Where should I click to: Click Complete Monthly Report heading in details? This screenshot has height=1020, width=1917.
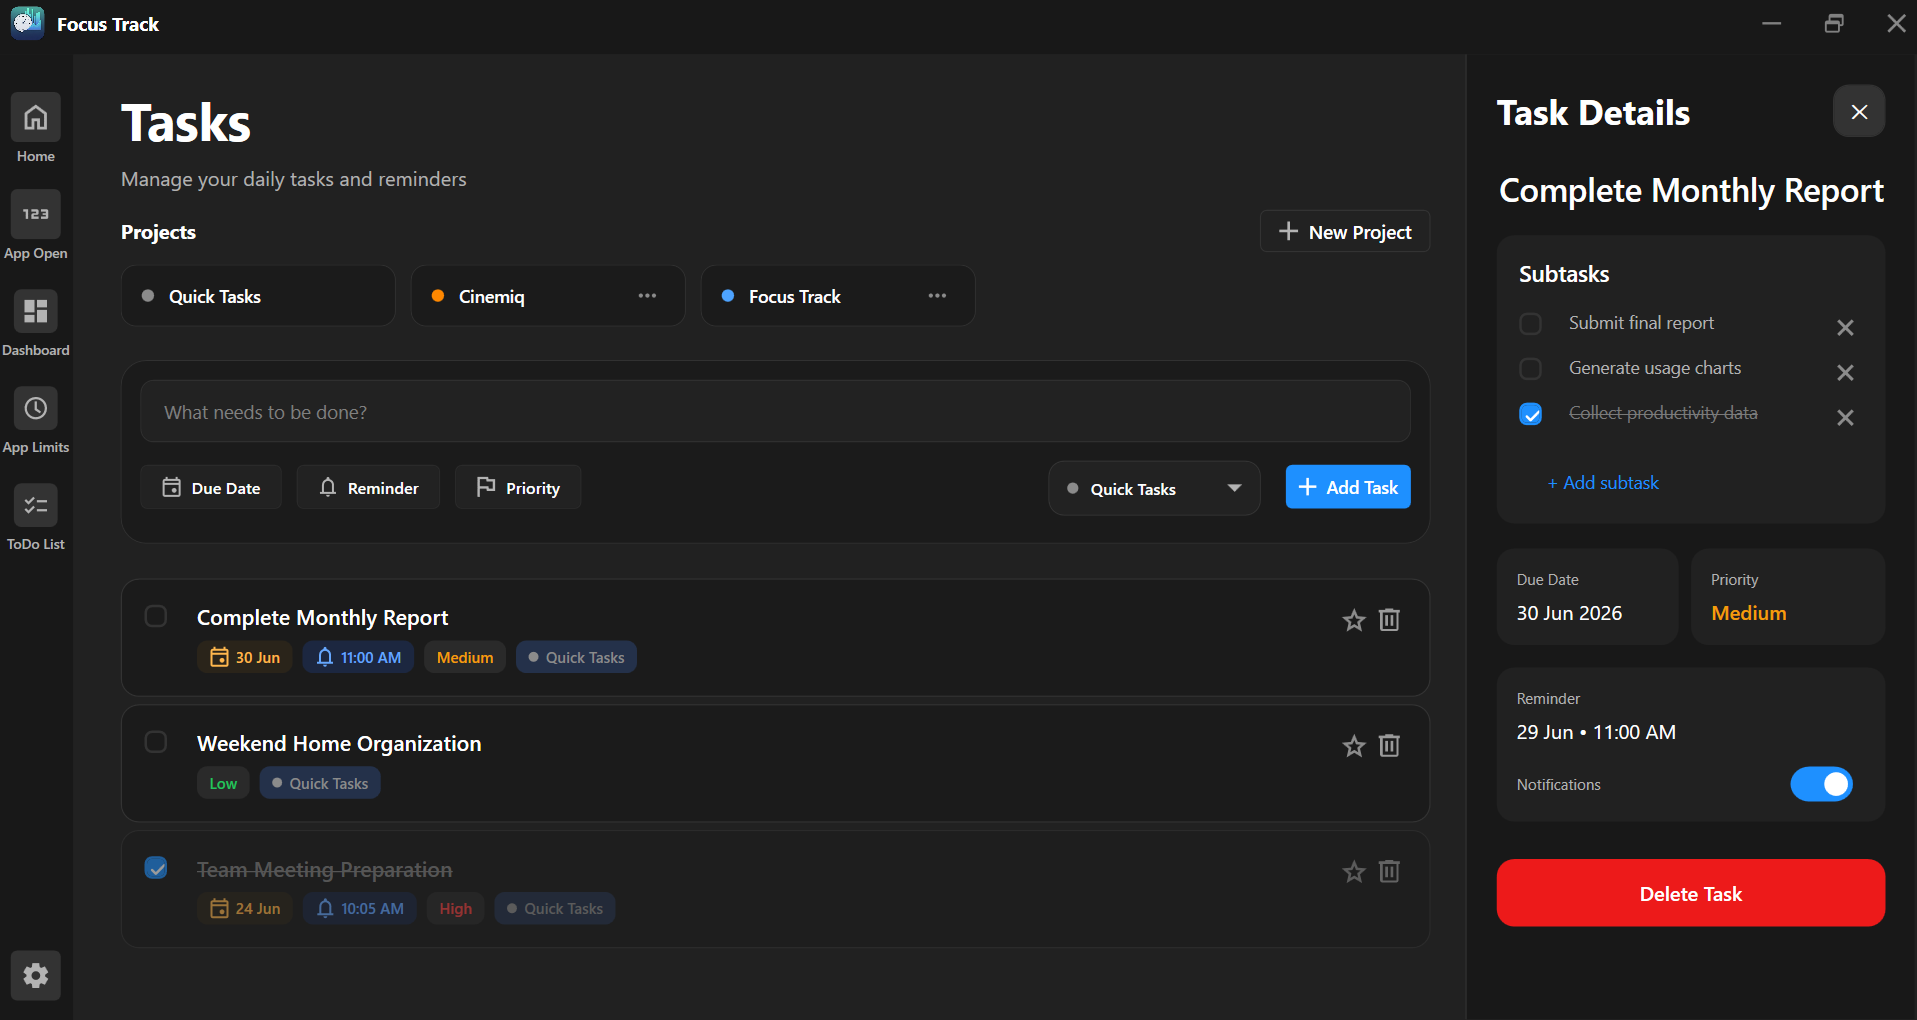pos(1691,191)
